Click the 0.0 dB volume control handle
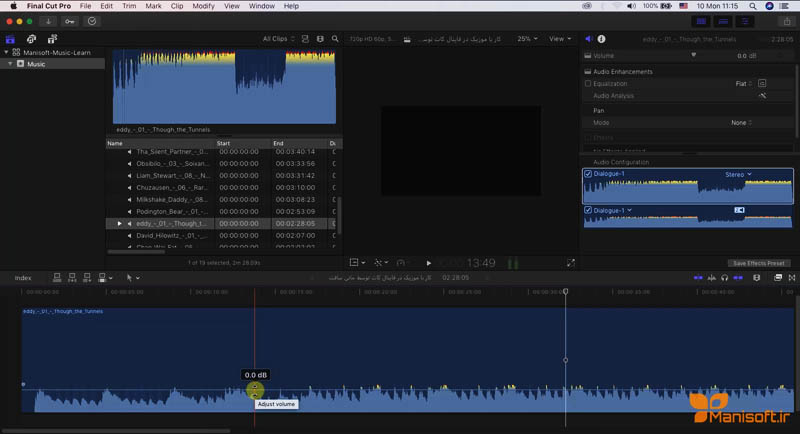This screenshot has width=800, height=434. (x=255, y=391)
